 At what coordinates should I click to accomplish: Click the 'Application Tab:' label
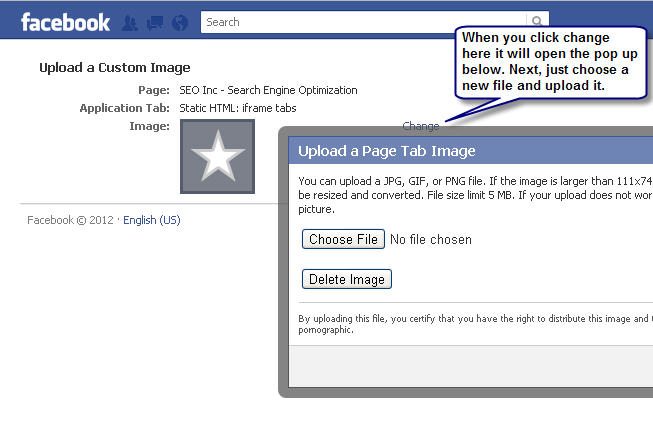[125, 108]
